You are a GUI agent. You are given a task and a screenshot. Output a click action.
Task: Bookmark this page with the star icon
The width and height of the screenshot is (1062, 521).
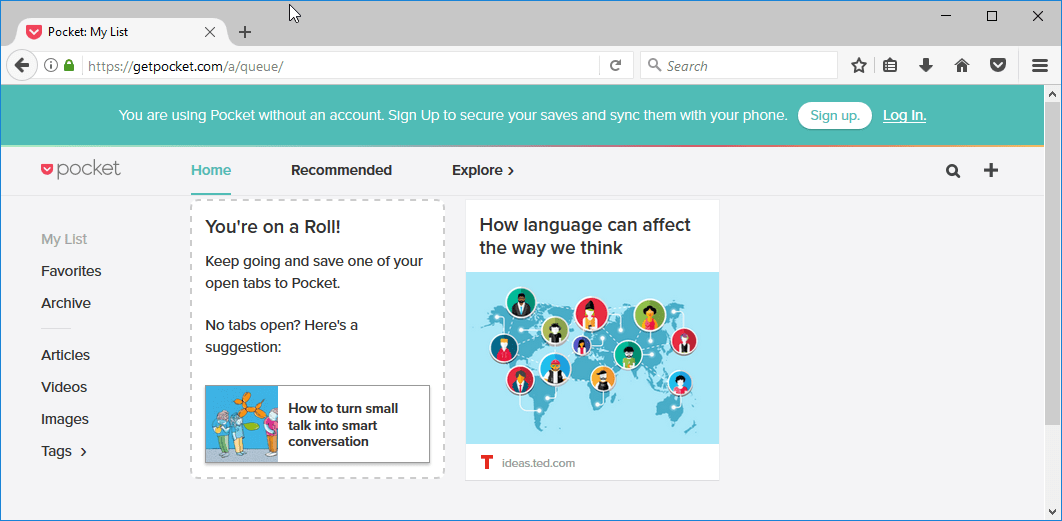tap(859, 66)
